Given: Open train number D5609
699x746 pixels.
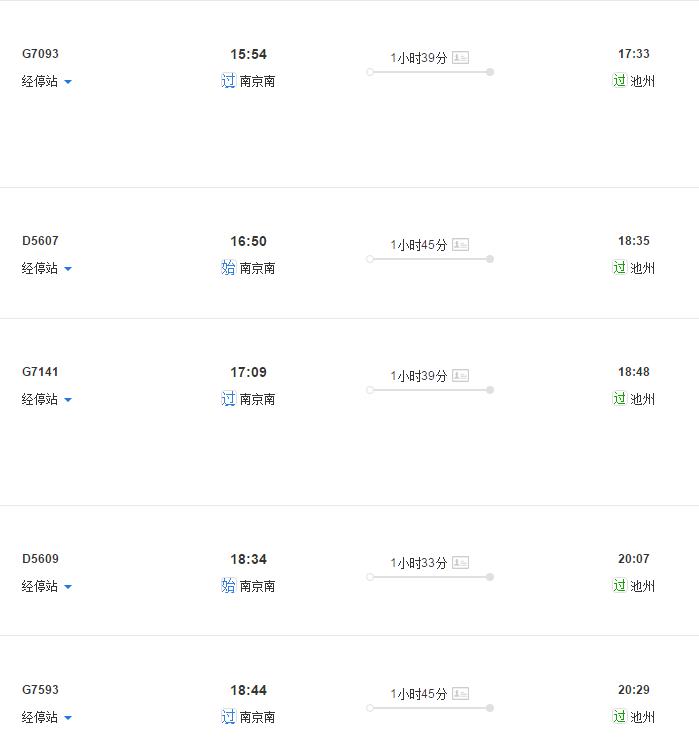Looking at the screenshot, I should pyautogui.click(x=40, y=559).
